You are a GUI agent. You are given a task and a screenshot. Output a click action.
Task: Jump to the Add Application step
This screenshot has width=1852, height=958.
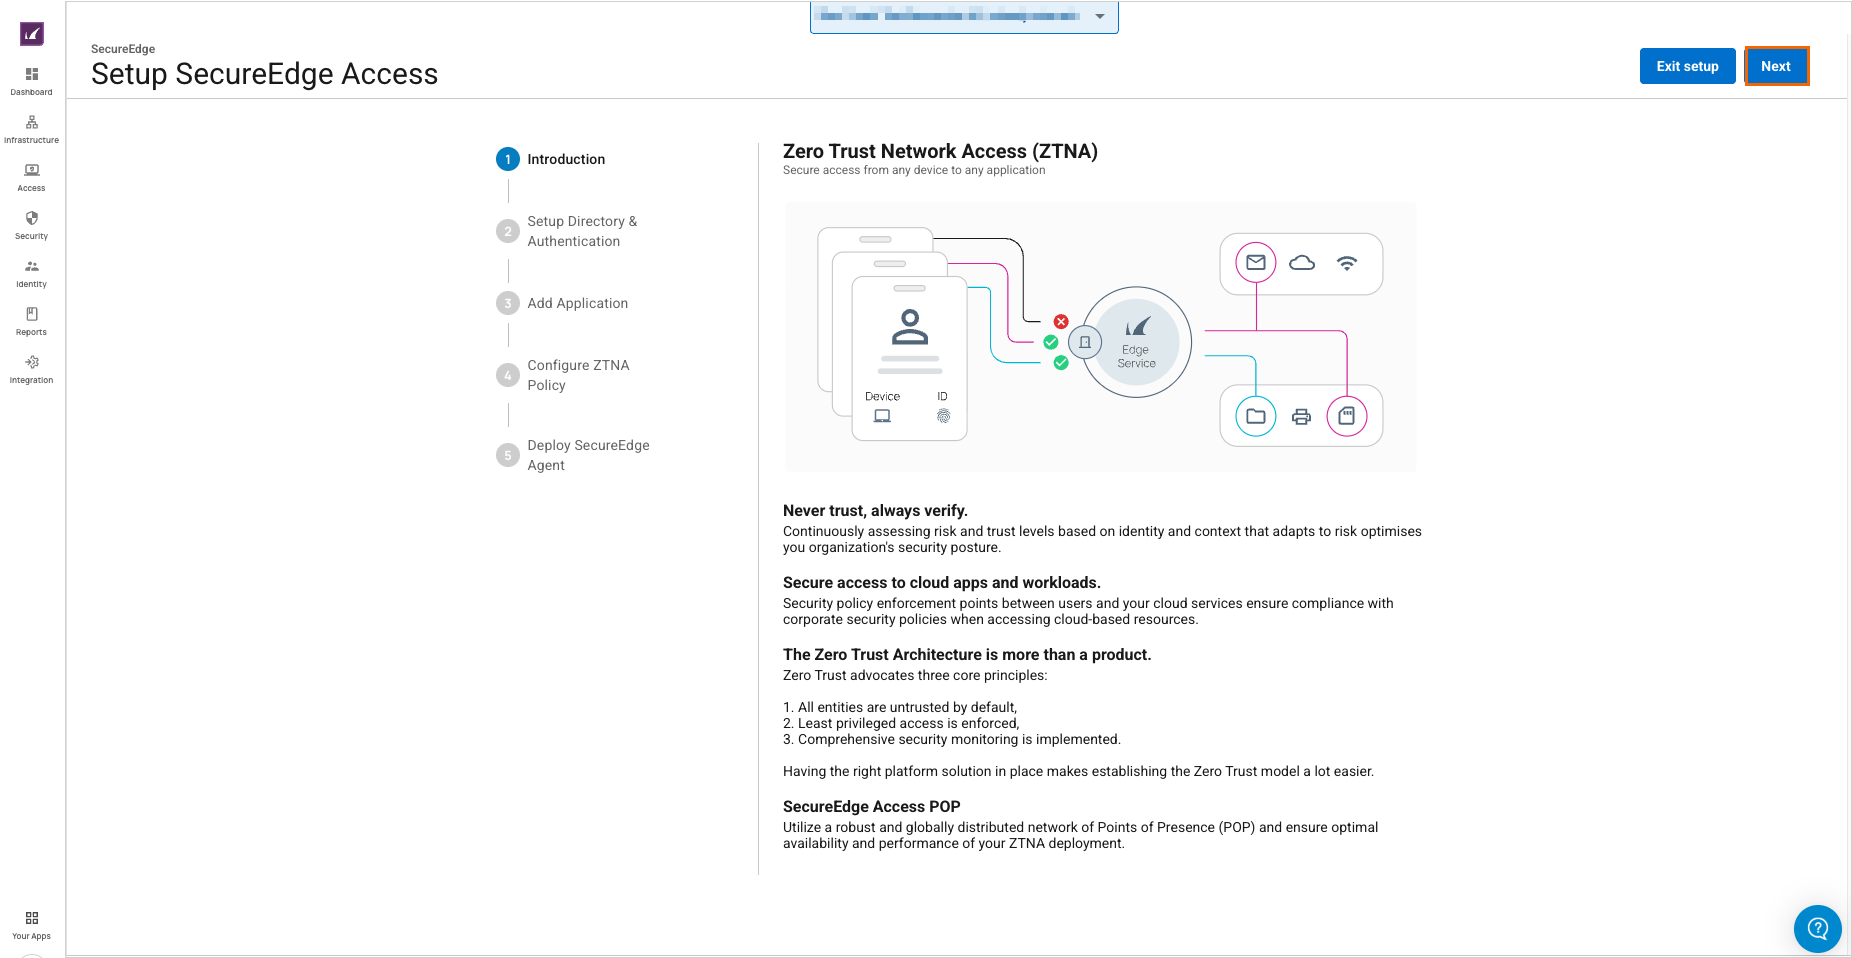coord(577,303)
